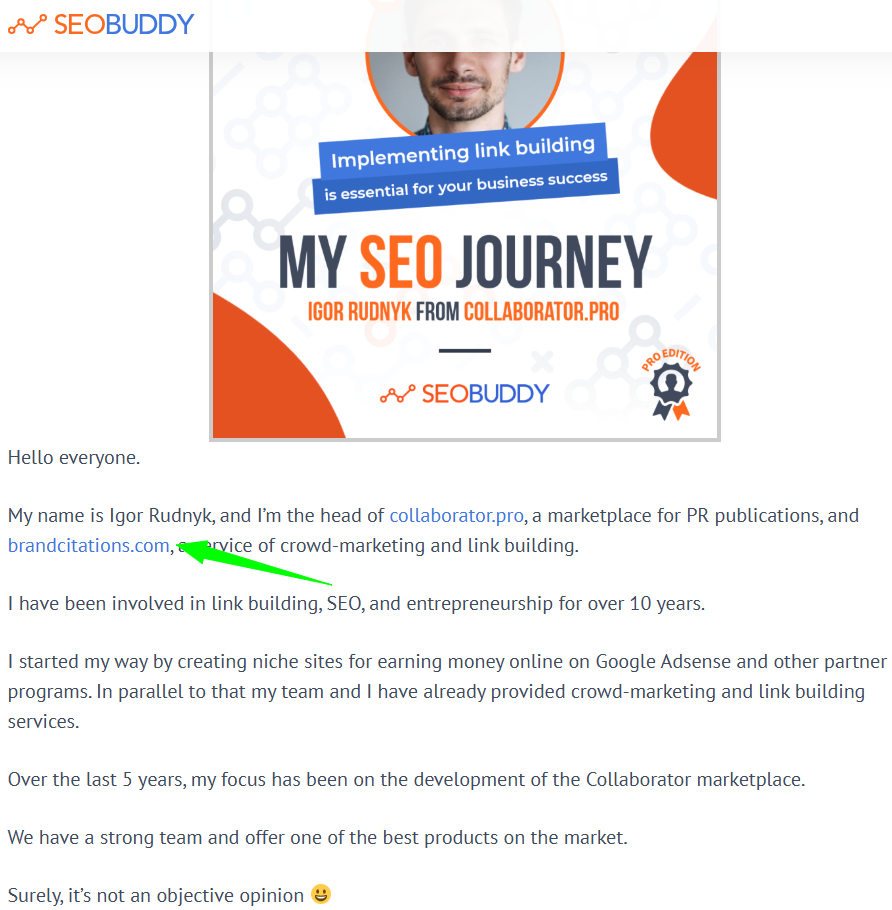Click the is essential for your business success ribbon

465,186
